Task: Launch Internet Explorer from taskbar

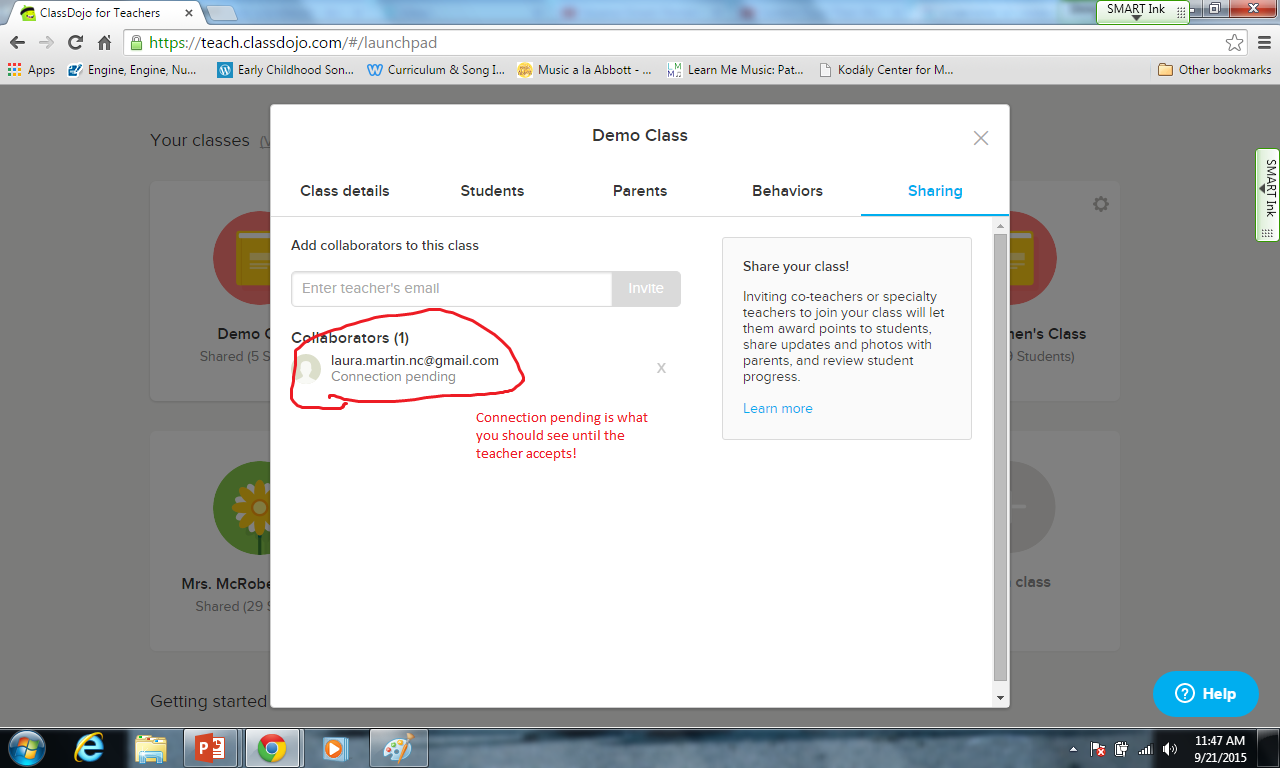Action: click(90, 748)
